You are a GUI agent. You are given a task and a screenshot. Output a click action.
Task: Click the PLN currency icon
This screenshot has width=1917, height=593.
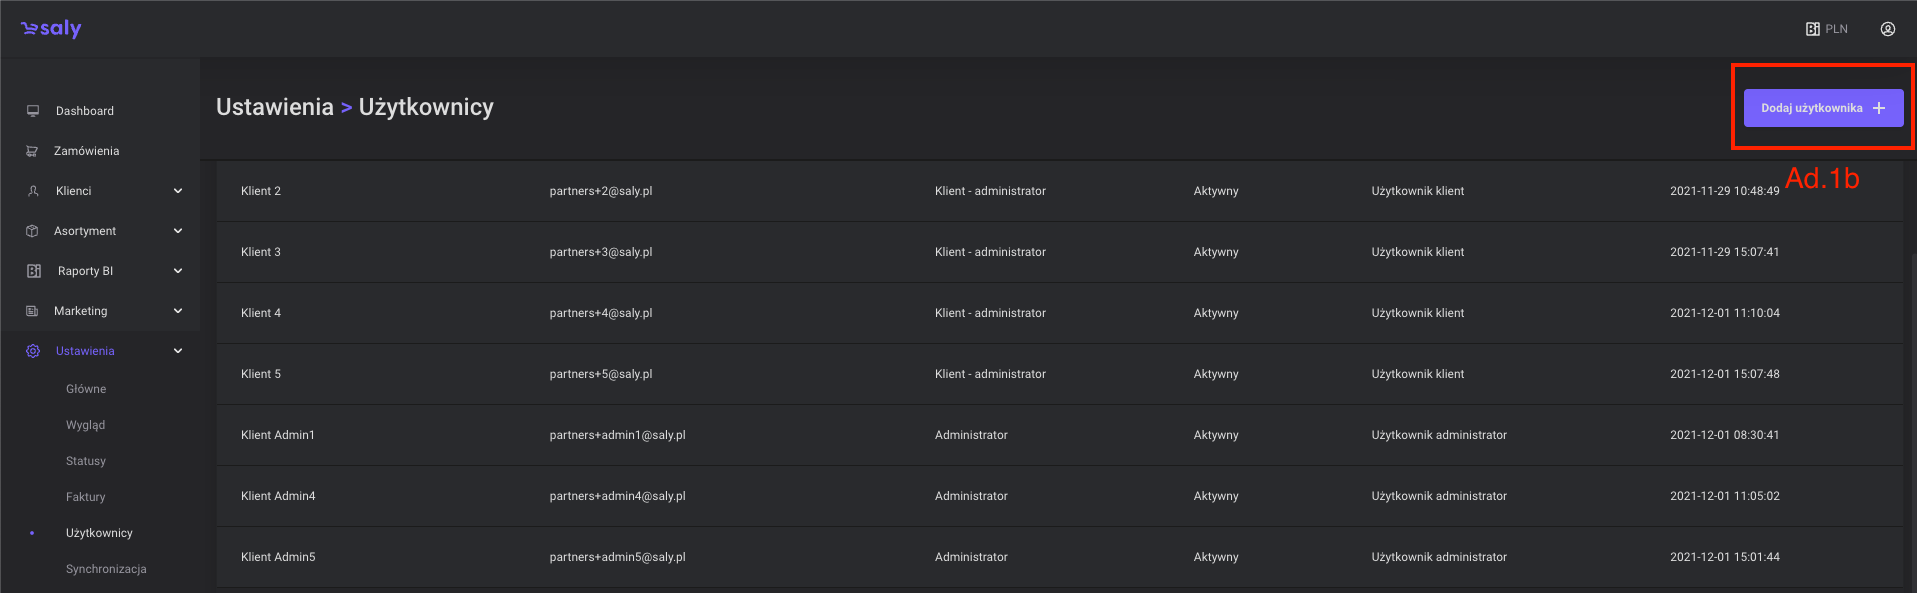(x=1812, y=29)
